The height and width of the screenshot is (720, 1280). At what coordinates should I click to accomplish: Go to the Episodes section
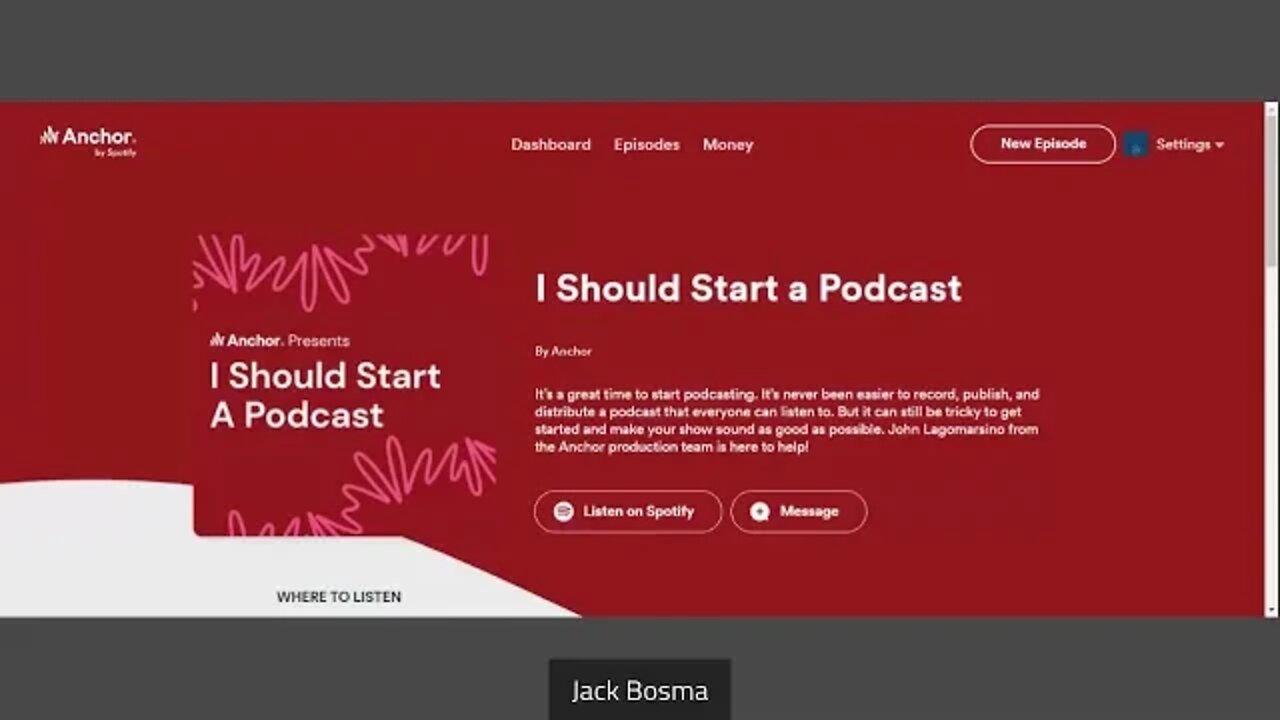[647, 144]
